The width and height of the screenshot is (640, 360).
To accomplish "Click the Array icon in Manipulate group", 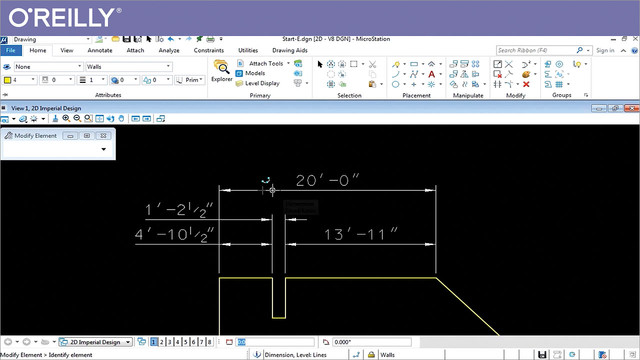I will pyautogui.click(x=476, y=64).
